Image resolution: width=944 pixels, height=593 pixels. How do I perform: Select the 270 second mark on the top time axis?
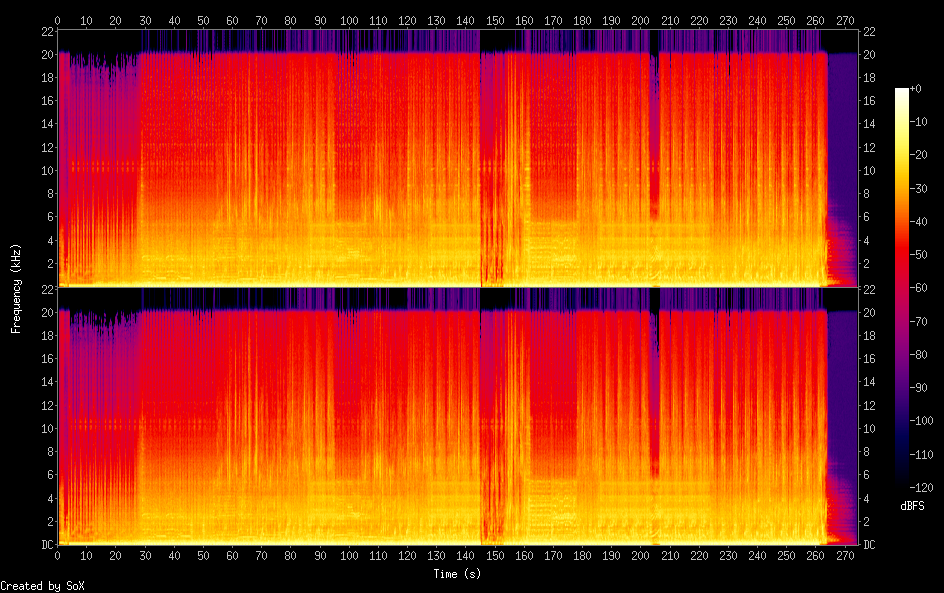point(846,20)
